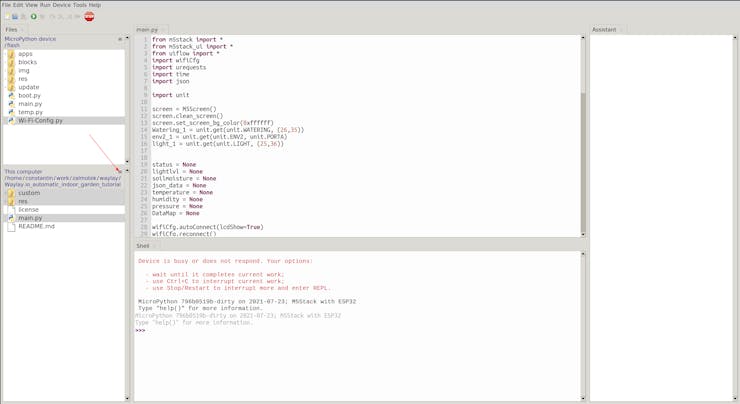Click the Step out toolbar icon
Image resolution: width=740 pixels, height=404 pixels.
[69, 17]
